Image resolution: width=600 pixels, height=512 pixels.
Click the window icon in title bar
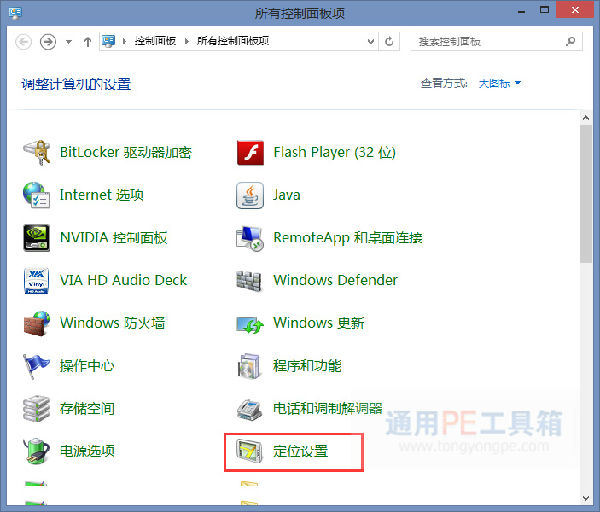(15, 13)
